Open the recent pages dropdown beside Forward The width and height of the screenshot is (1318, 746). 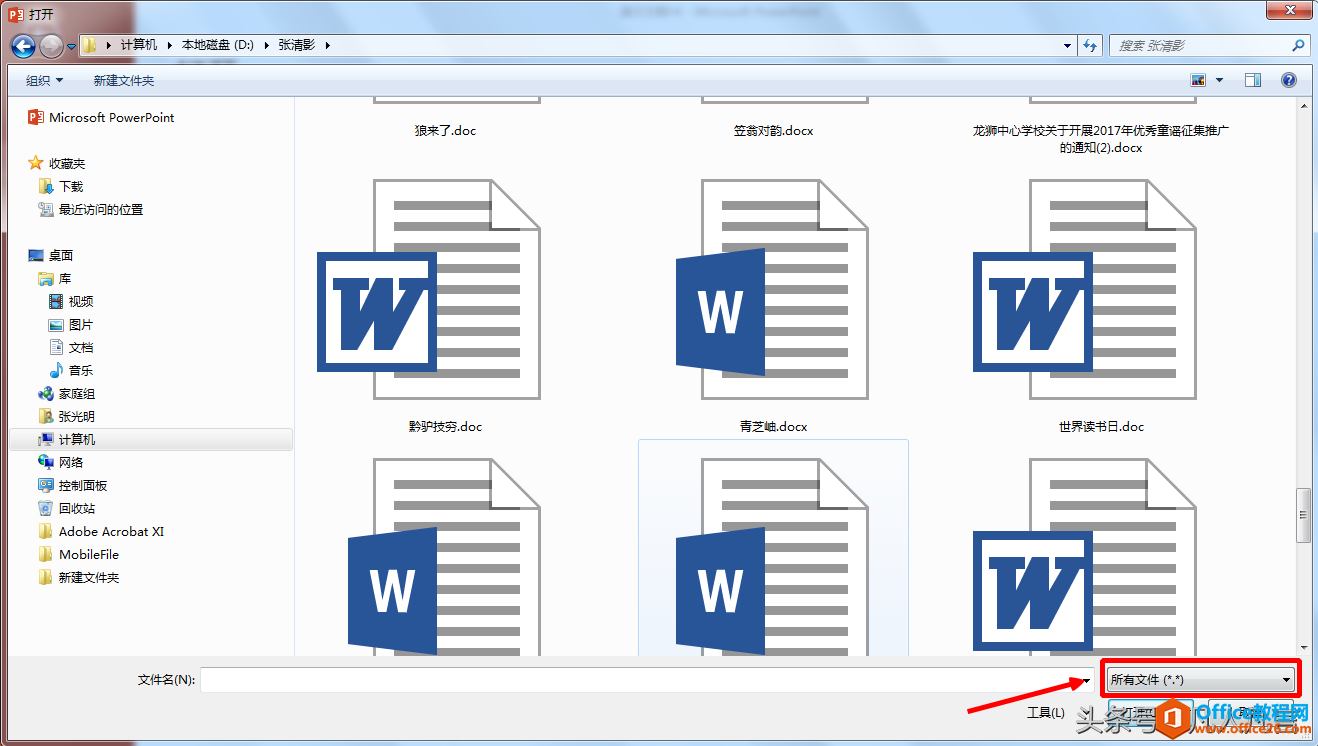72,46
